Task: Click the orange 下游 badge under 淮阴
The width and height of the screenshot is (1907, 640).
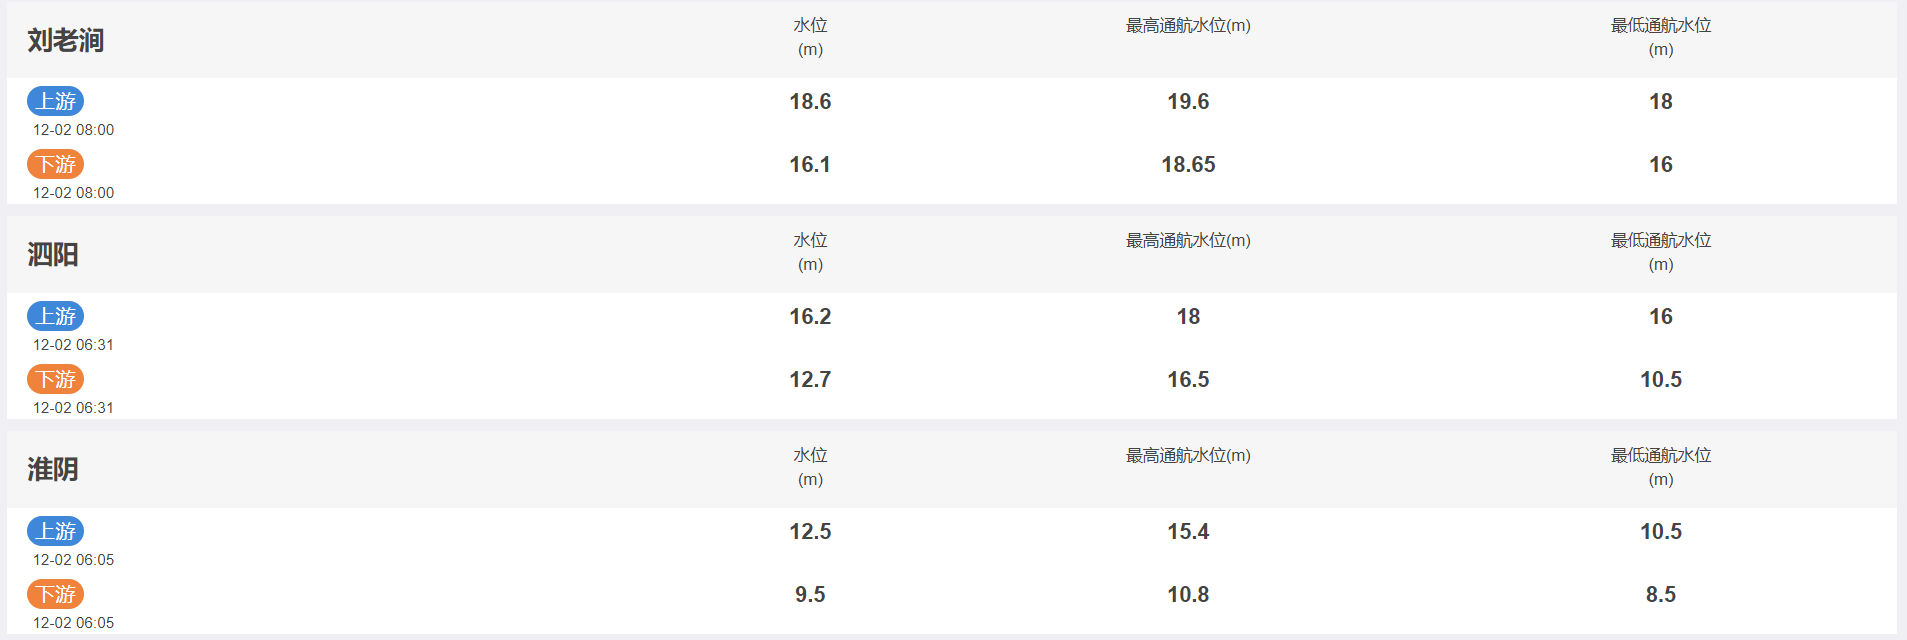Action: 55,594
